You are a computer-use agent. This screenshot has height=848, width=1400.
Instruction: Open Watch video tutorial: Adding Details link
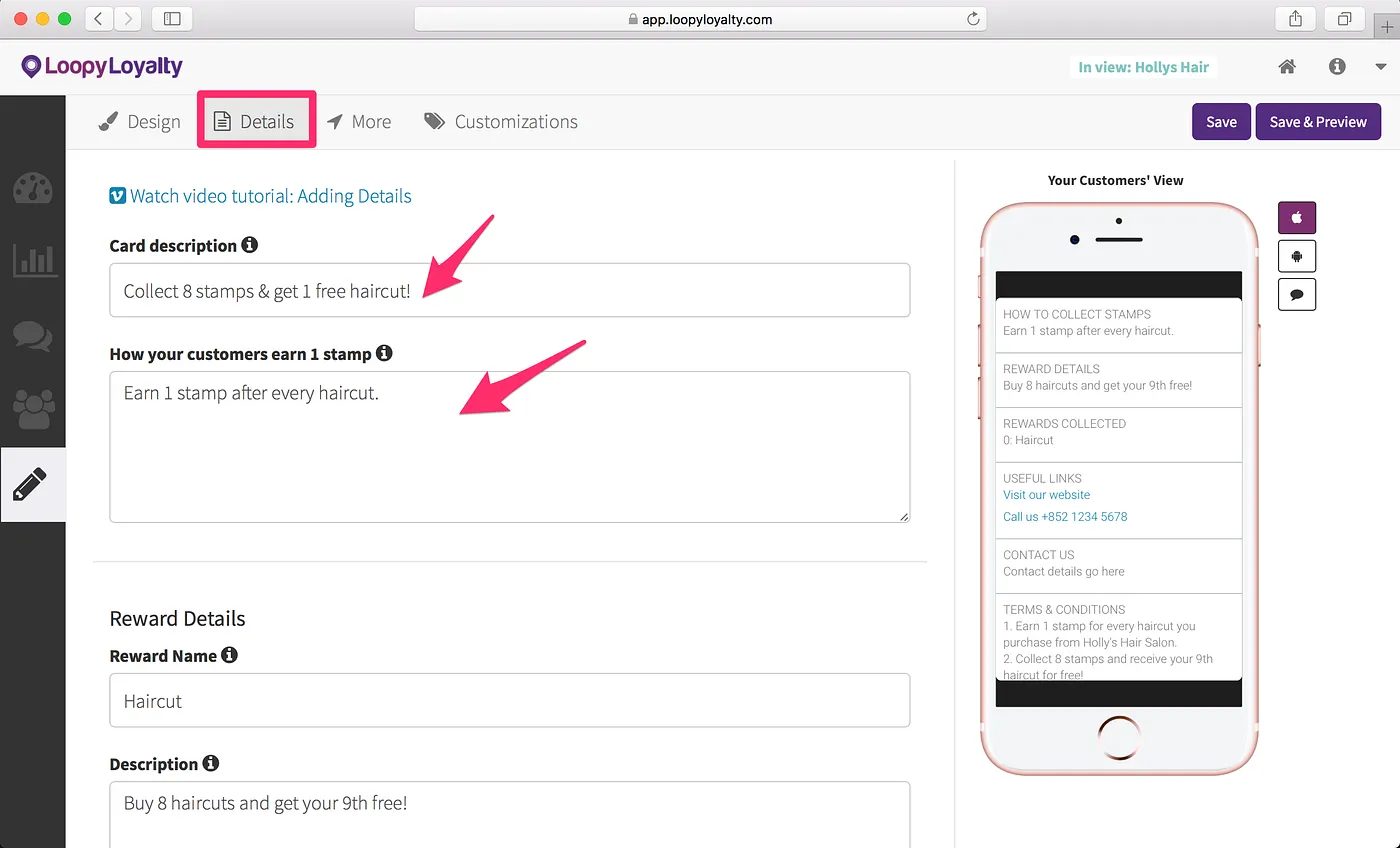point(260,196)
